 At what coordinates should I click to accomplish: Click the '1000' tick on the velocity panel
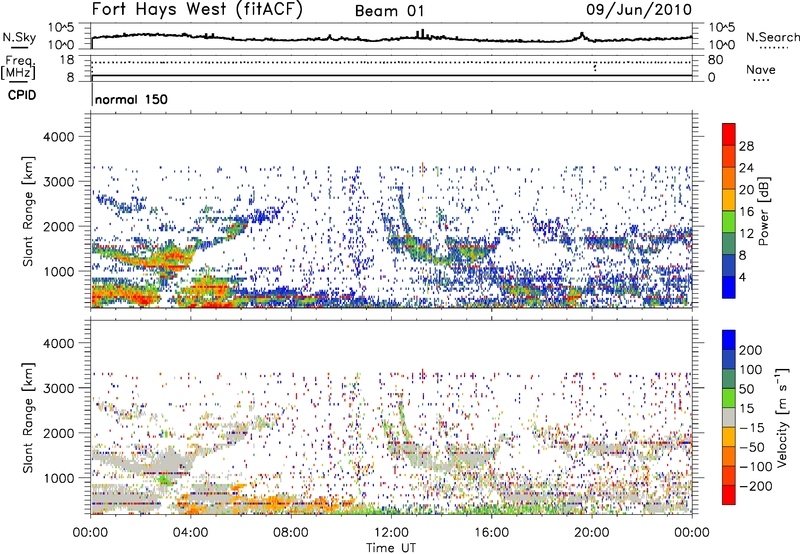(x=59, y=478)
